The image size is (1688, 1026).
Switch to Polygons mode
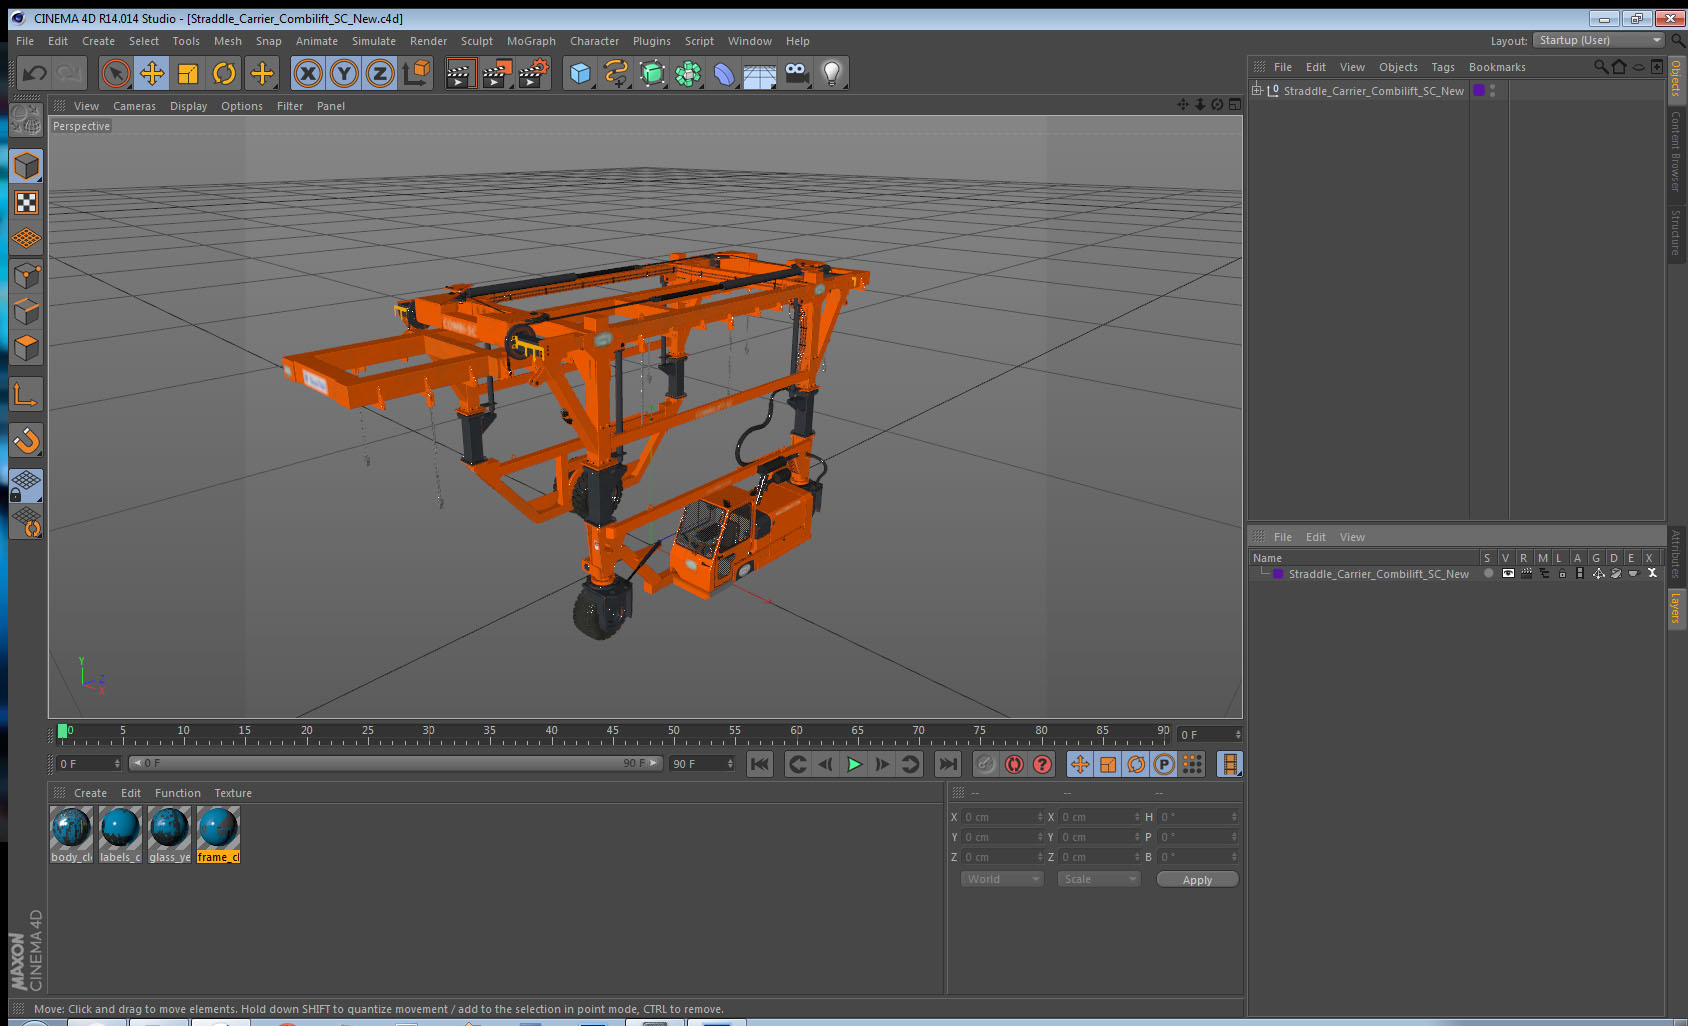[26, 348]
